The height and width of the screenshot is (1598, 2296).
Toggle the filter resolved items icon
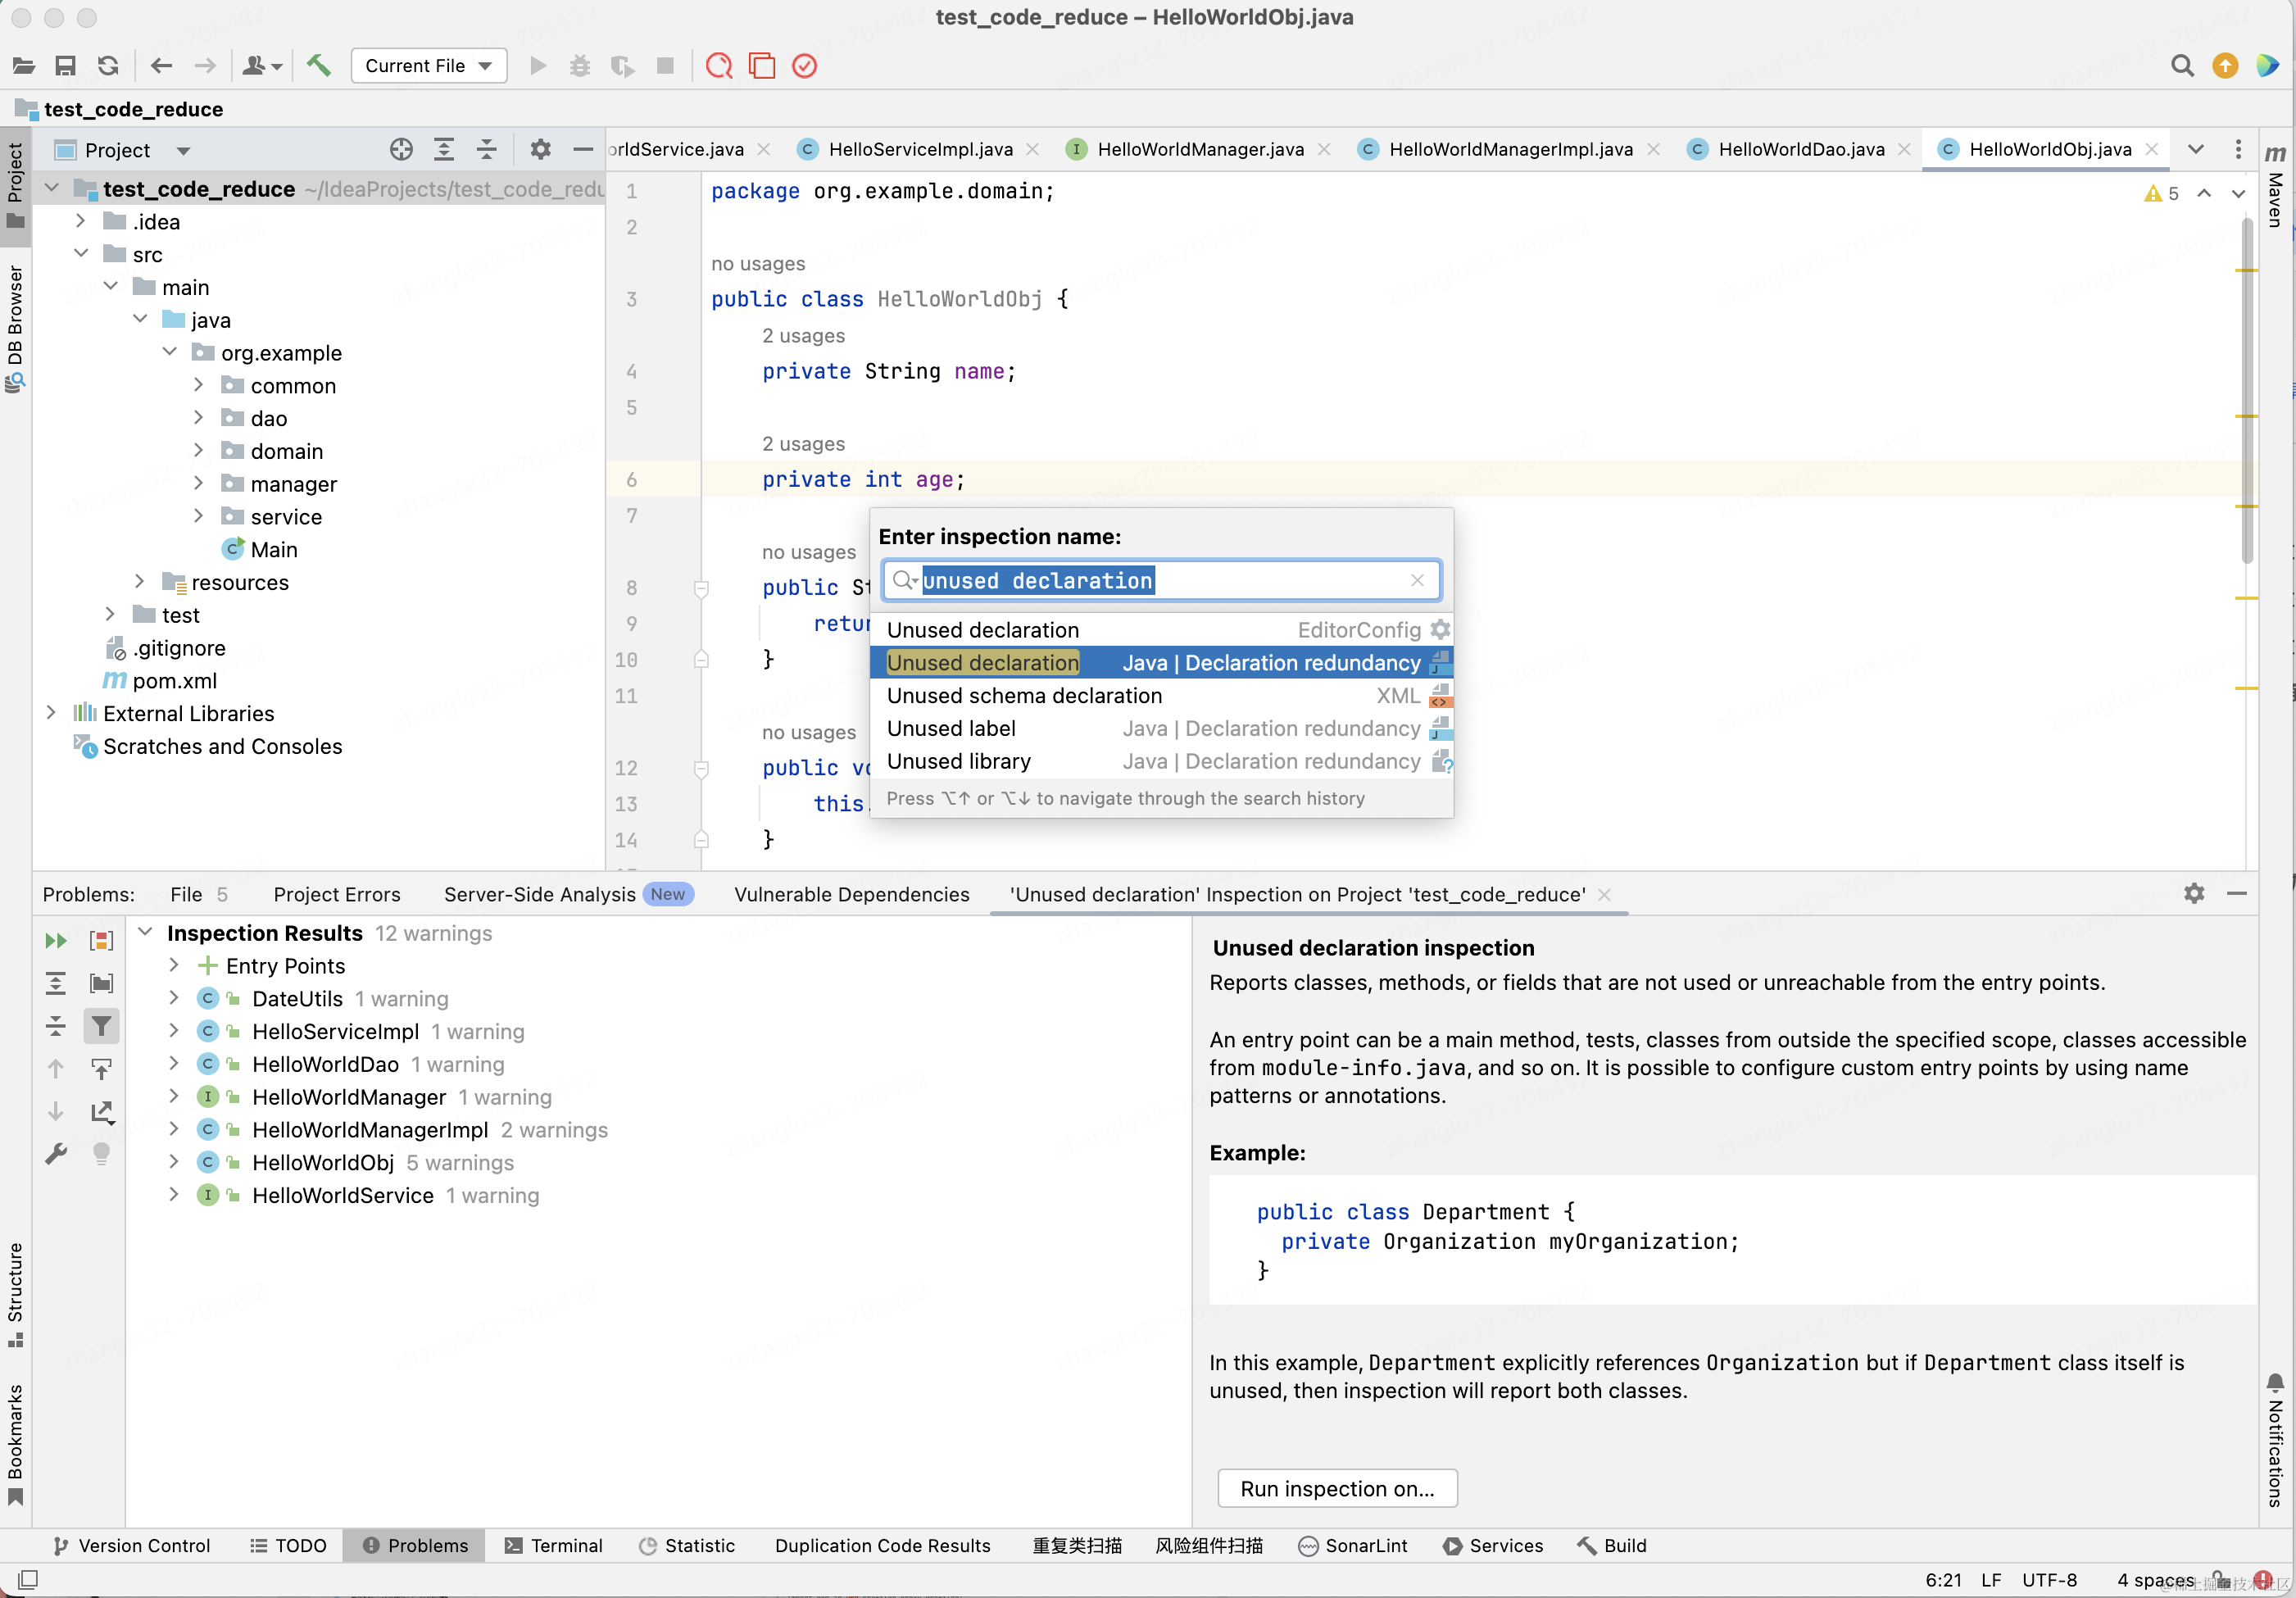tap(102, 1025)
